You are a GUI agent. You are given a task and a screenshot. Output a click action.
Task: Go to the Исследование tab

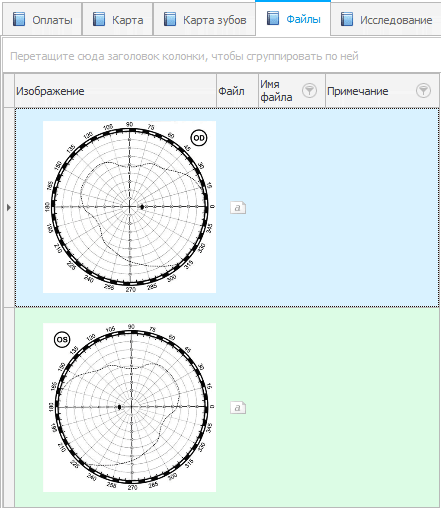386,20
